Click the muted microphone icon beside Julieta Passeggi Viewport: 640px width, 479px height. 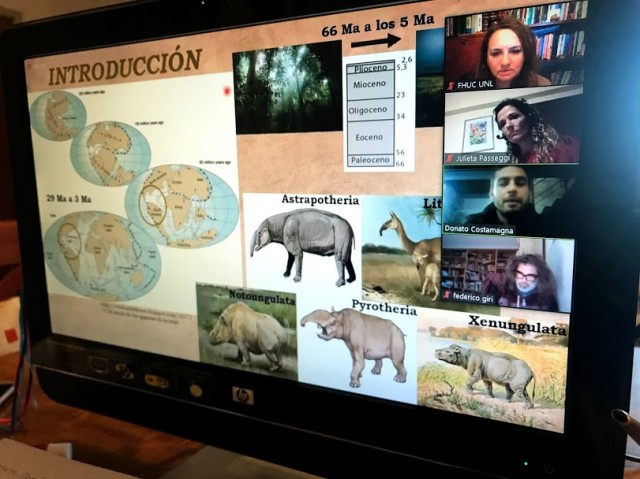[450, 158]
